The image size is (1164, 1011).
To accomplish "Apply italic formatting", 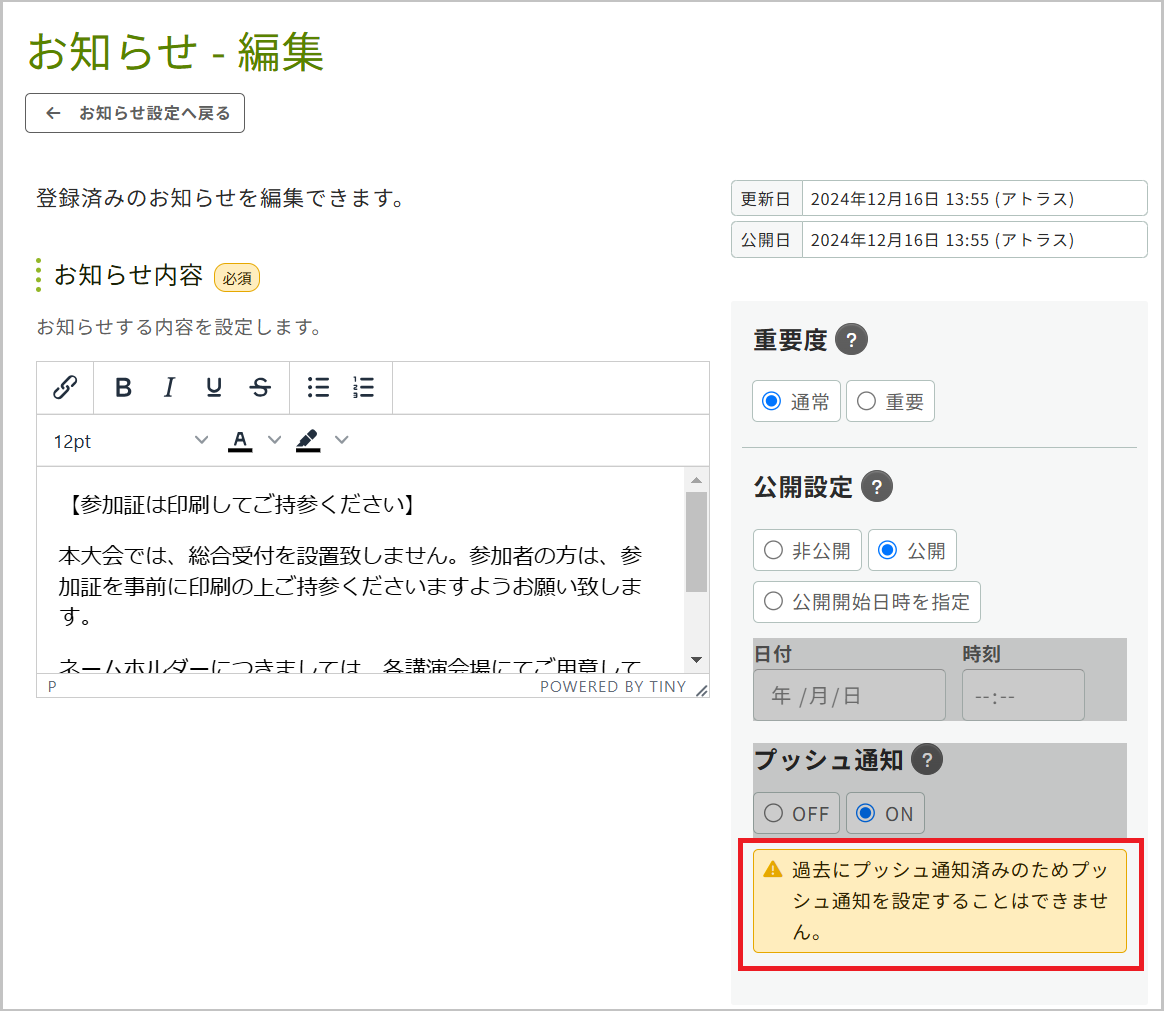I will pyautogui.click(x=169, y=388).
